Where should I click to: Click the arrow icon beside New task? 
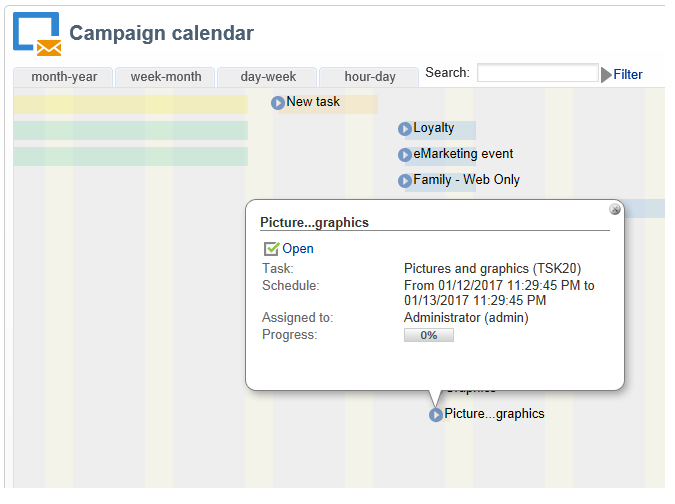278,102
